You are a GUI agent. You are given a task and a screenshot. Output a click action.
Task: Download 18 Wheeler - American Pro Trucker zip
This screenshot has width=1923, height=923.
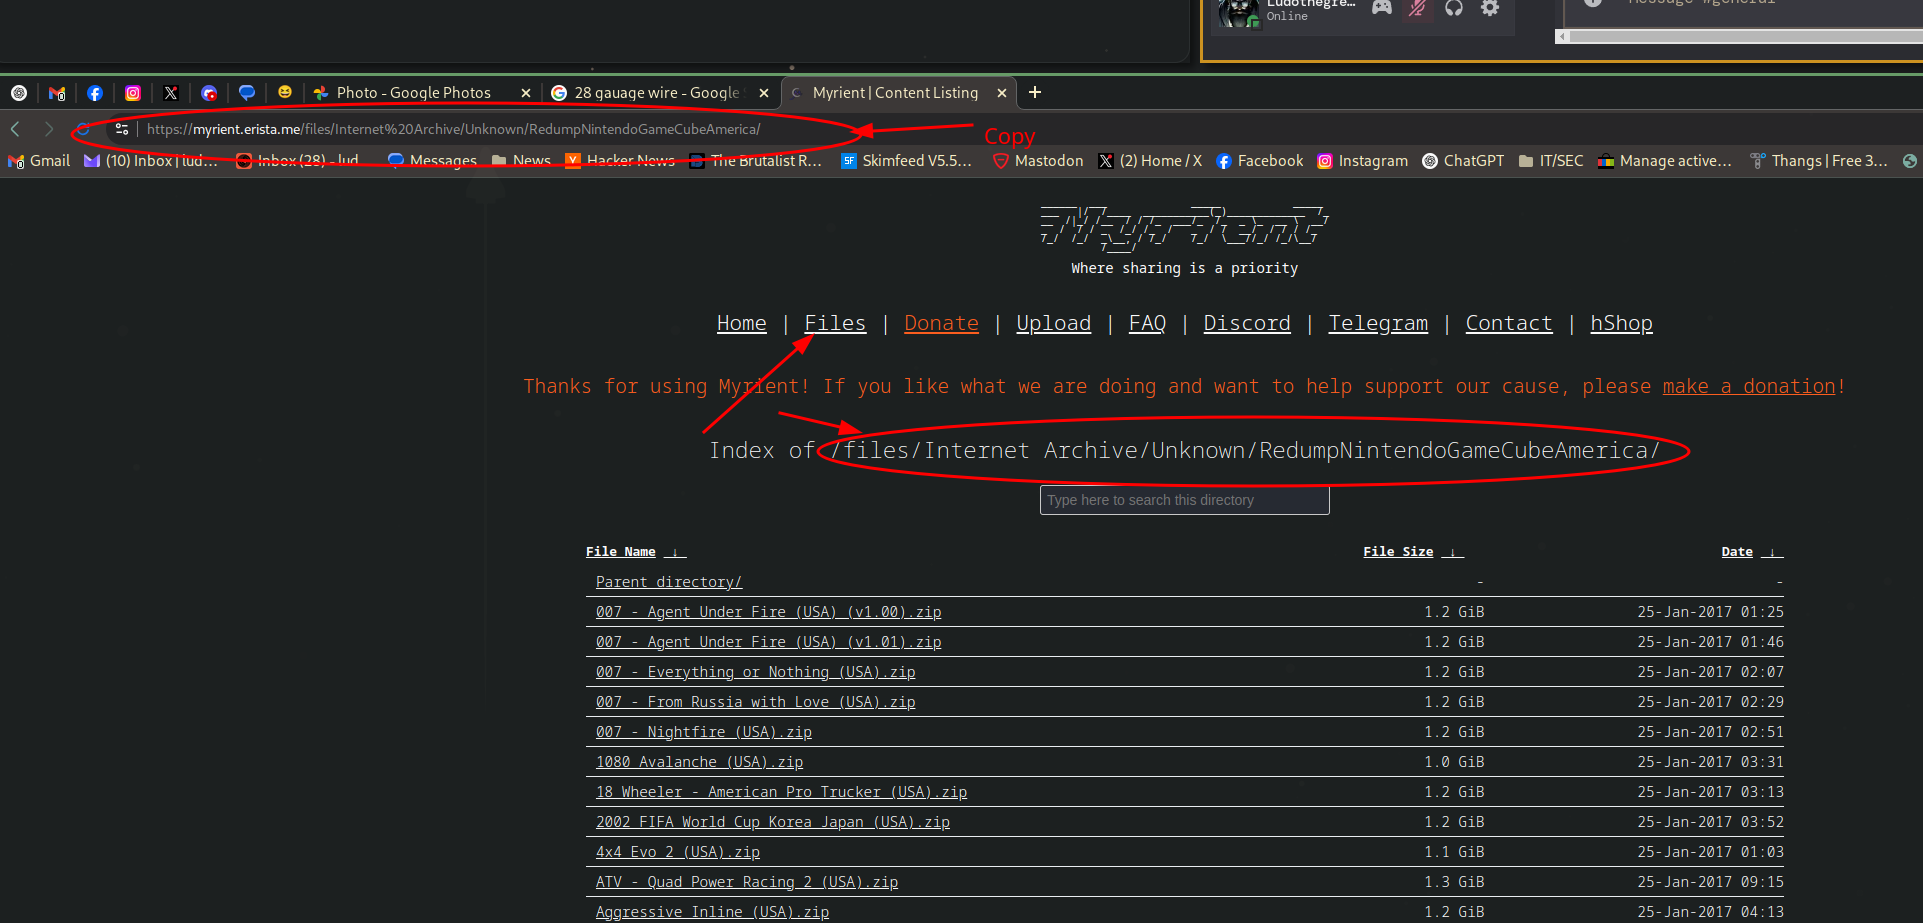coord(782,792)
